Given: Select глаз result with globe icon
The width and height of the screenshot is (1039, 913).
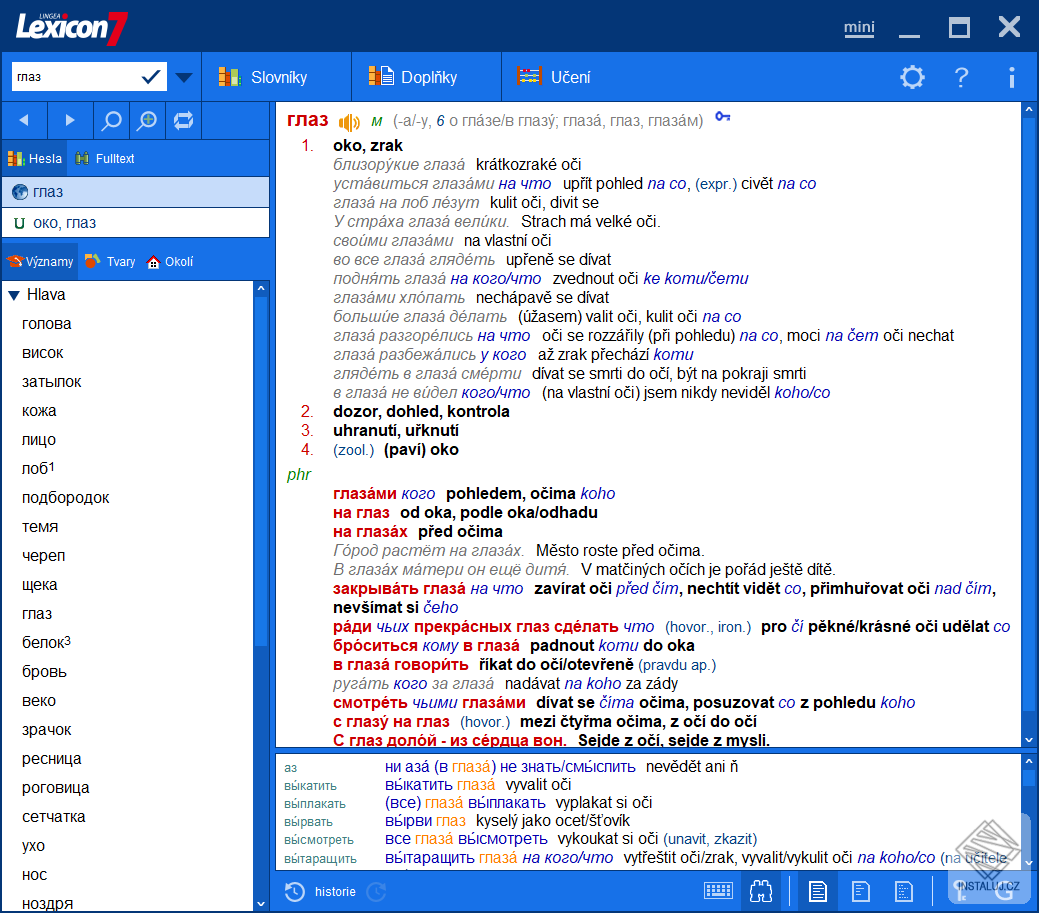Looking at the screenshot, I should pos(136,192).
